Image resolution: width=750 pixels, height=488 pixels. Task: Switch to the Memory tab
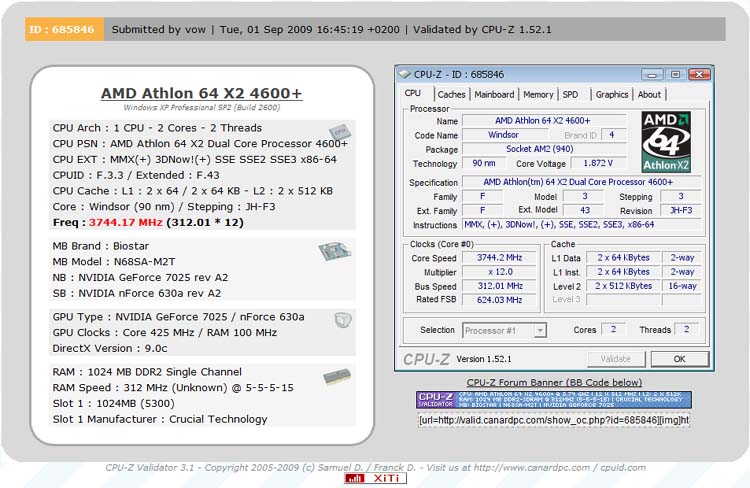pos(538,95)
